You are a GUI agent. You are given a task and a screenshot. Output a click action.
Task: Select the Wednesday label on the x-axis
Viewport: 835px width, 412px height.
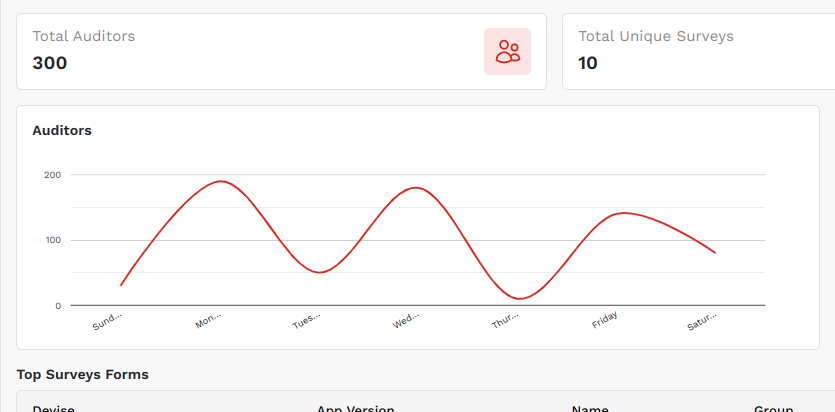(406, 321)
